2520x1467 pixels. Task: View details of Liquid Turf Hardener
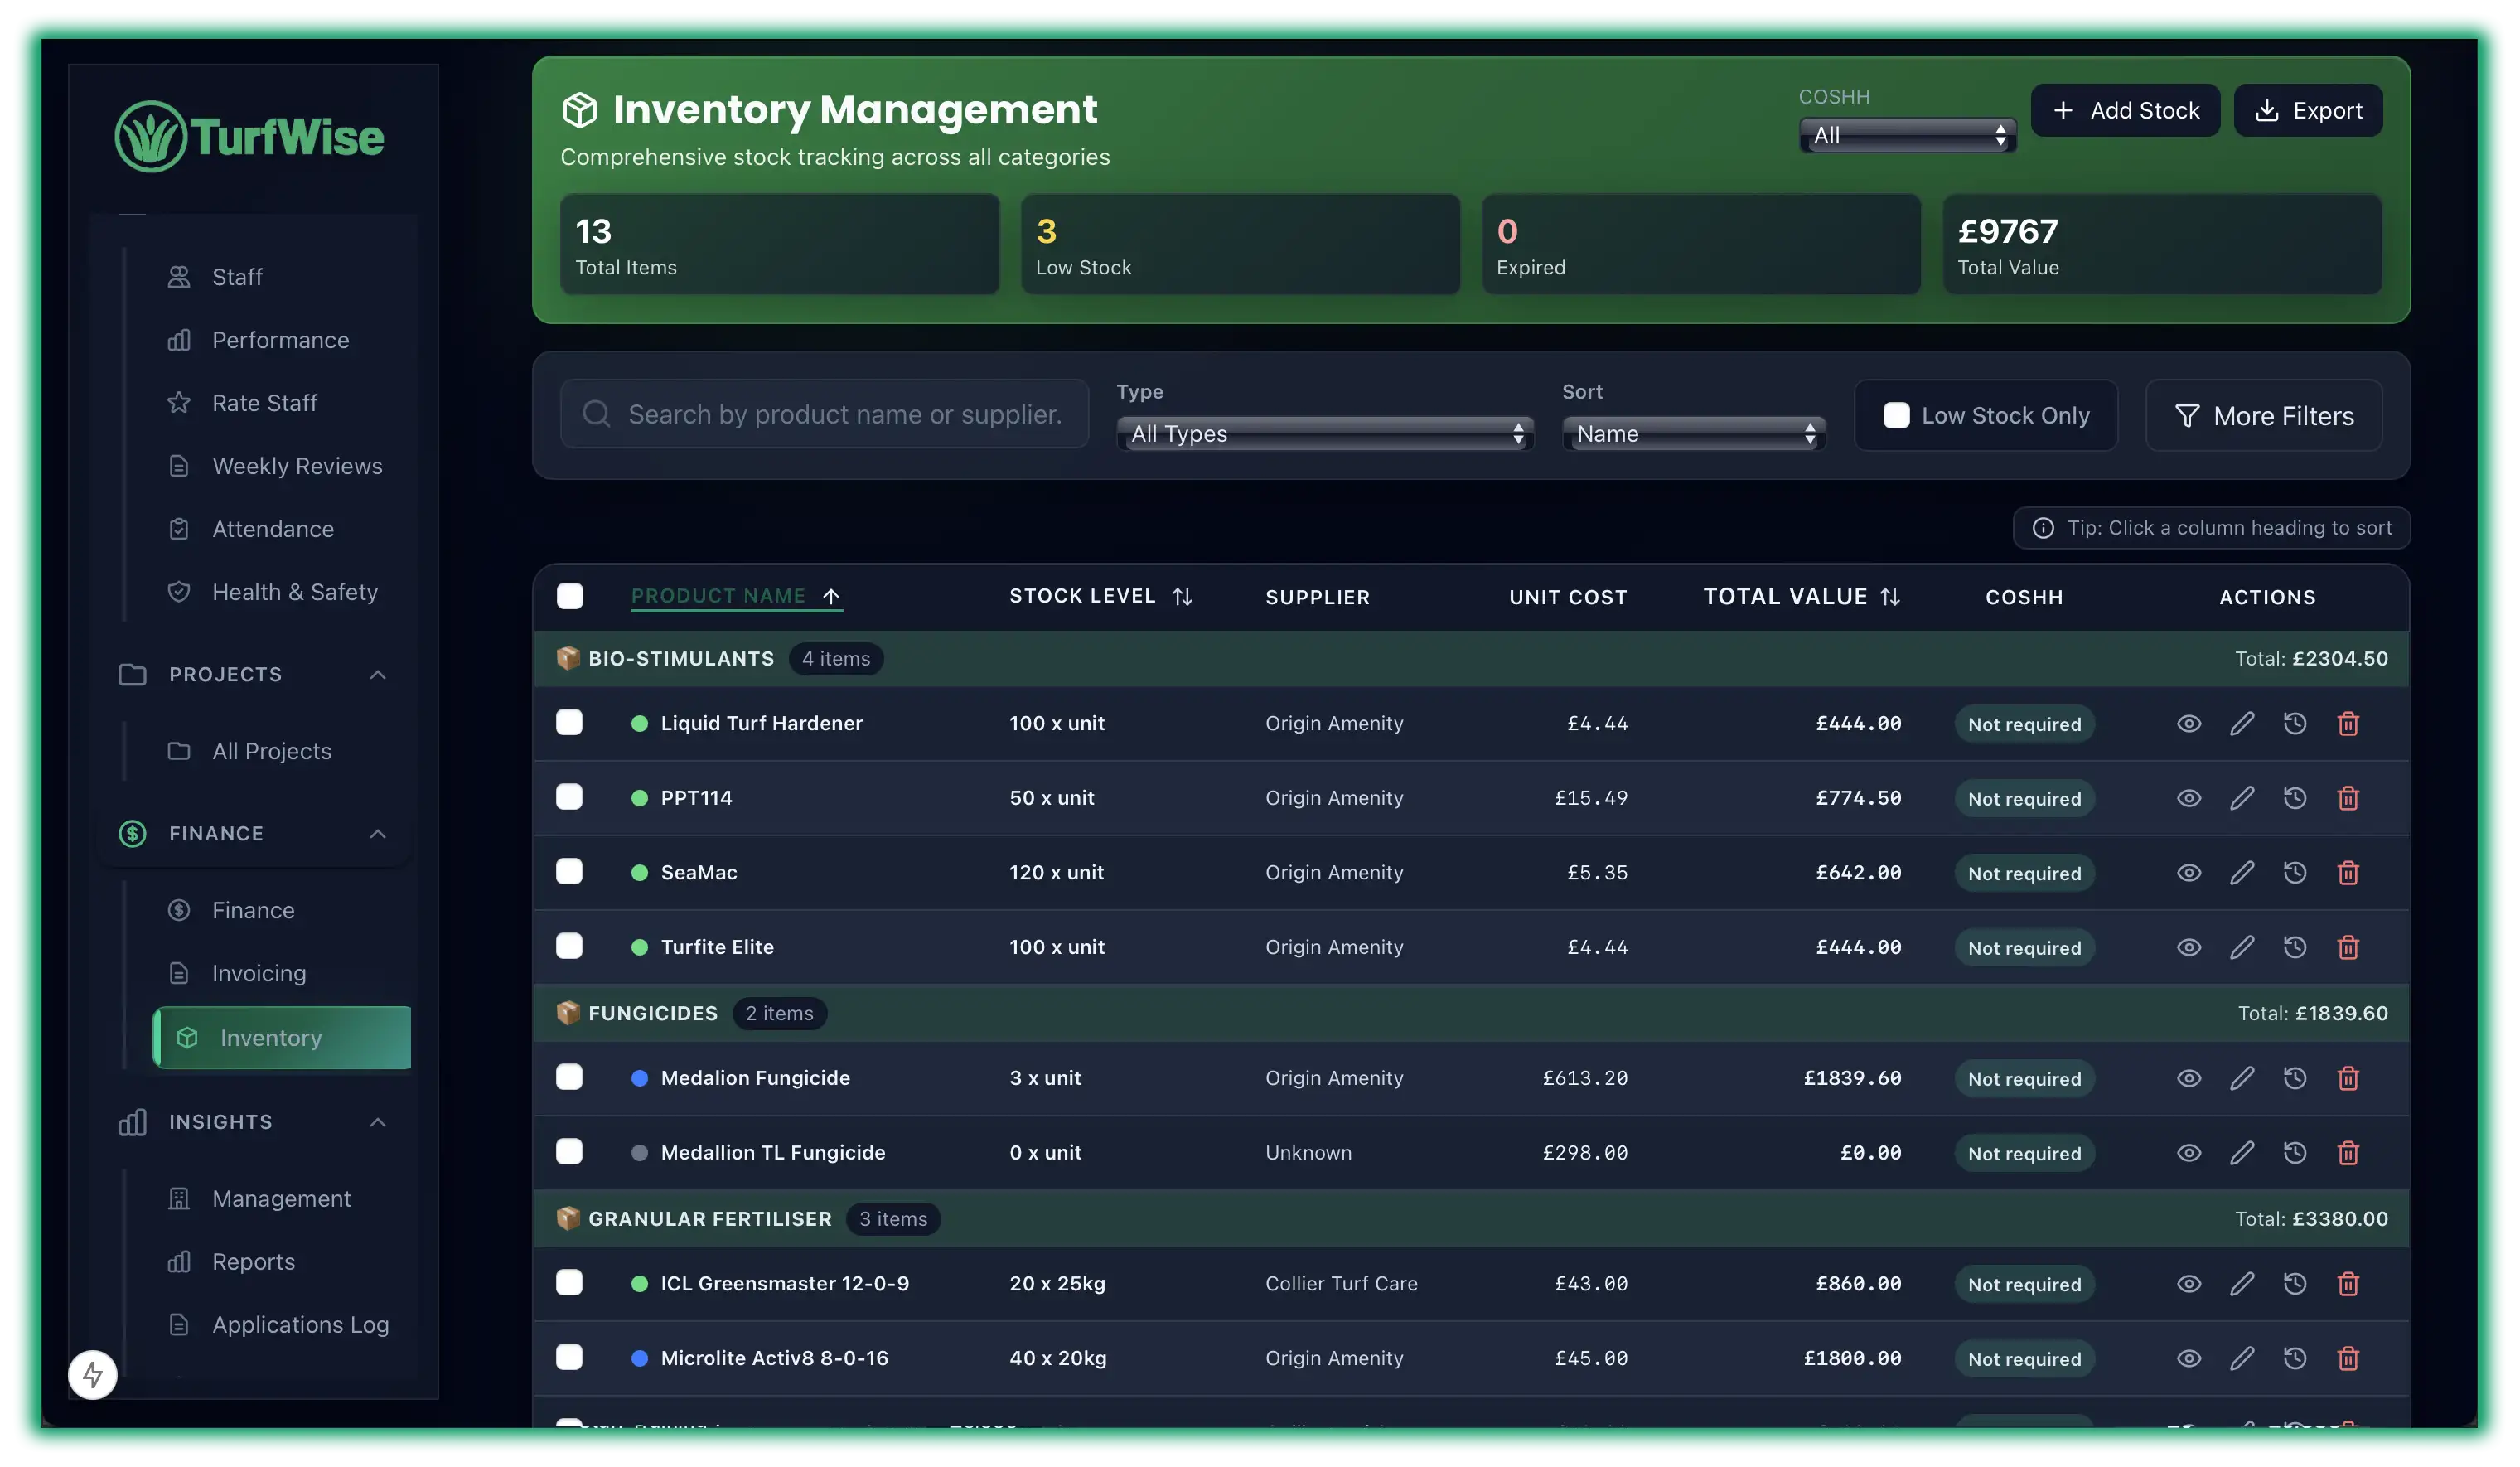click(x=2189, y=723)
